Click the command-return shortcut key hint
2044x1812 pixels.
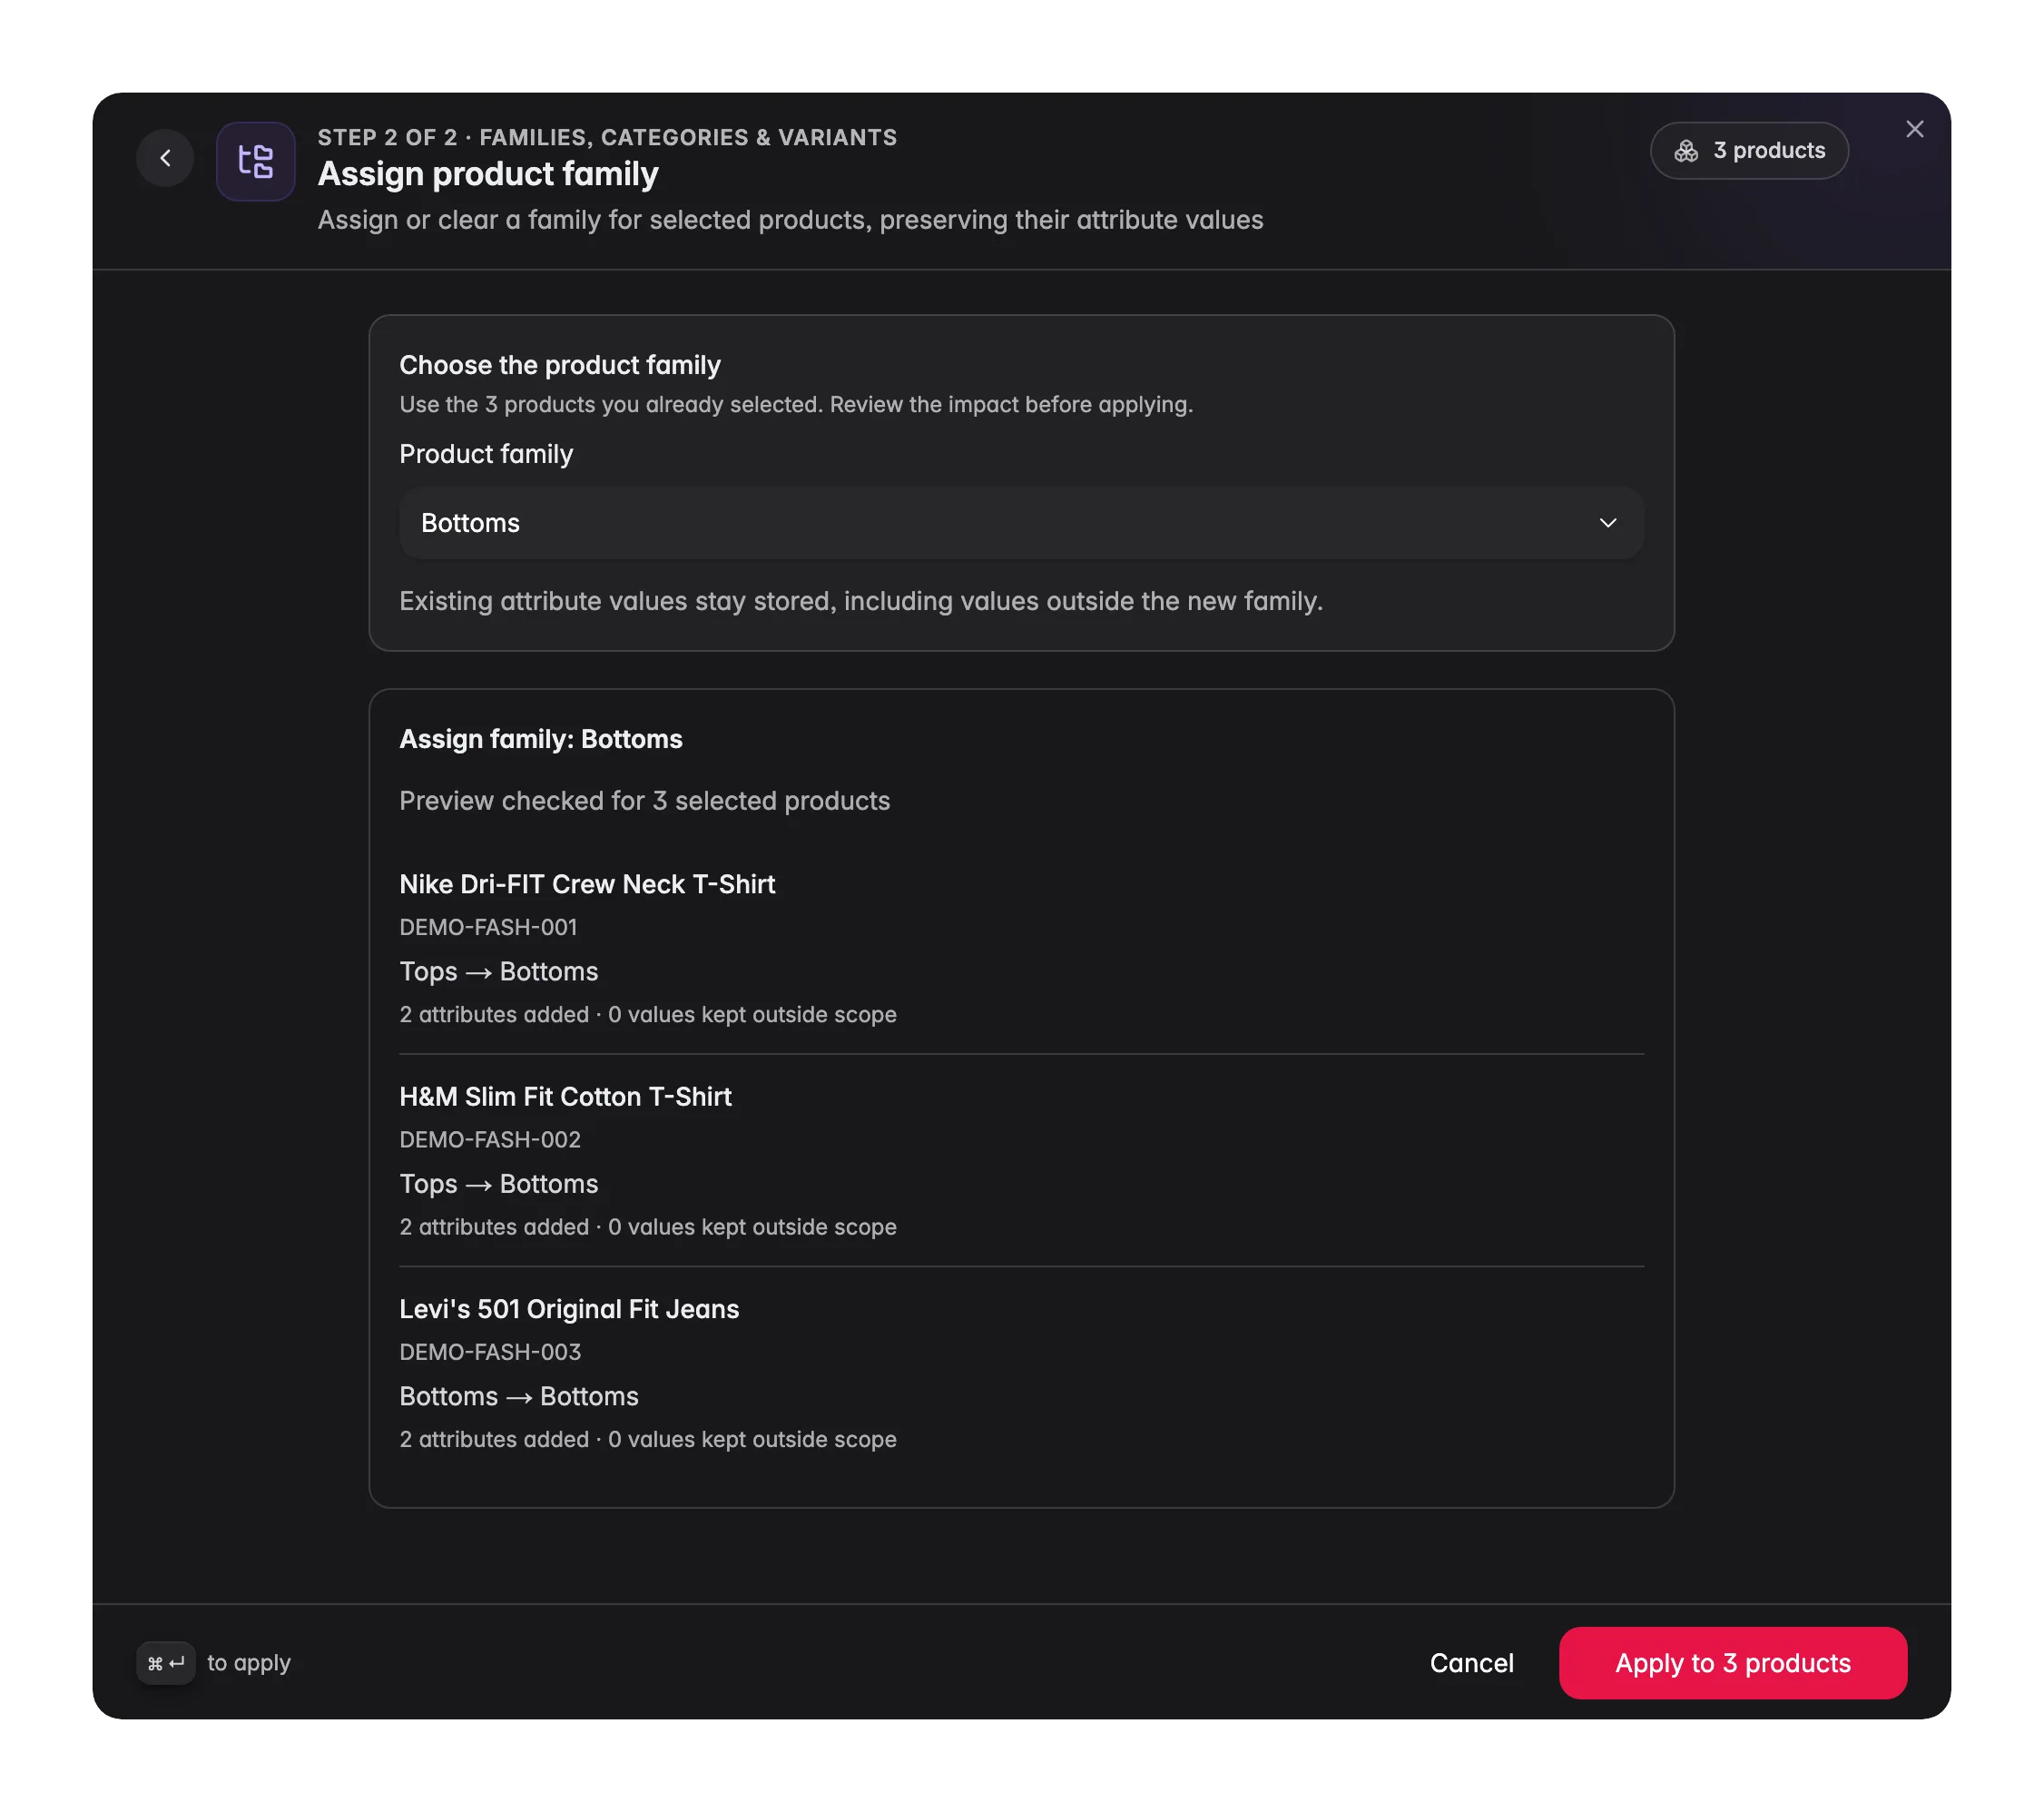click(166, 1663)
